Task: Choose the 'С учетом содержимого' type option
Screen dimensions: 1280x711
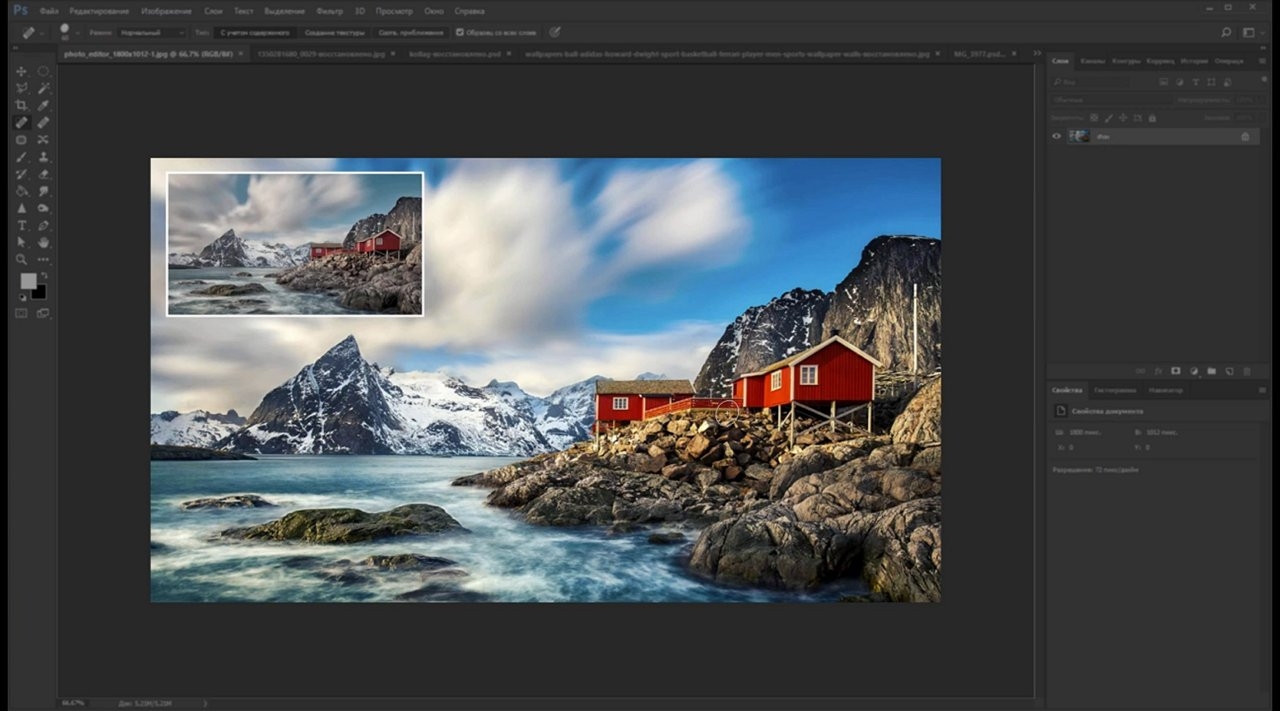Action: point(255,32)
